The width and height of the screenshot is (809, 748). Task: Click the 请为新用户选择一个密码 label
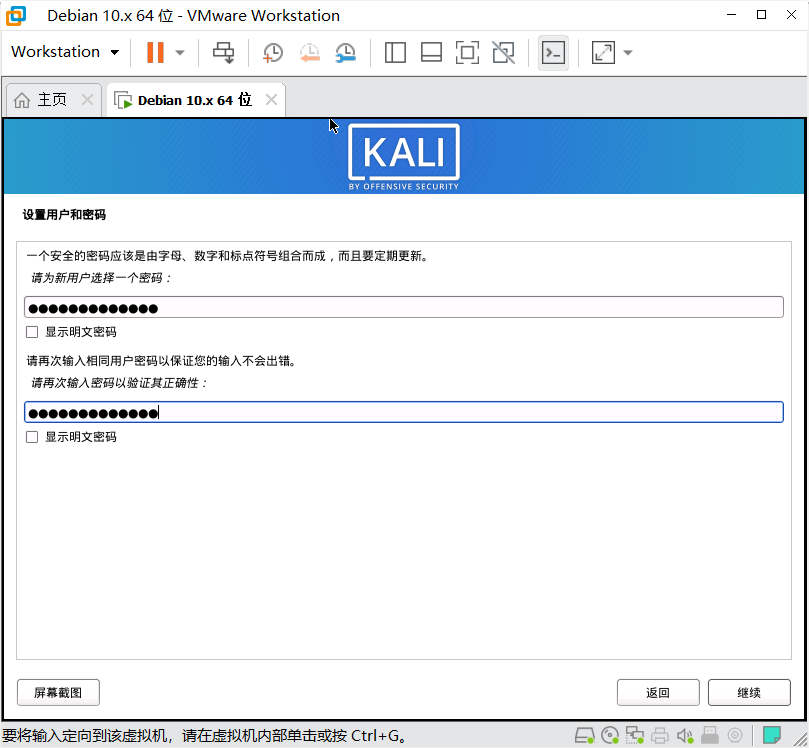click(101, 278)
